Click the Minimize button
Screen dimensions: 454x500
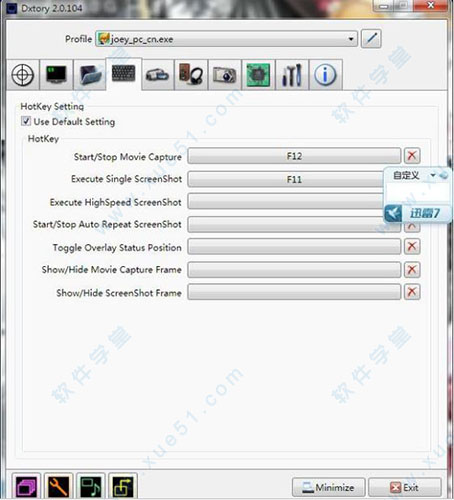pos(328,488)
